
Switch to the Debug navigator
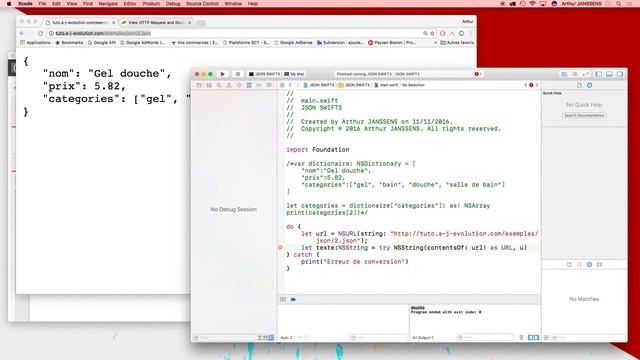coord(249,85)
